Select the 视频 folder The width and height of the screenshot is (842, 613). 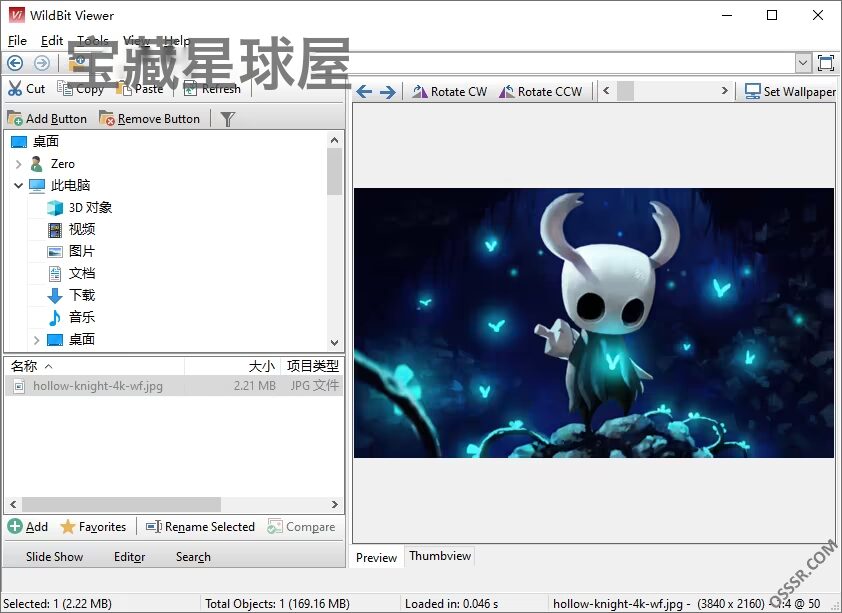[x=82, y=230]
